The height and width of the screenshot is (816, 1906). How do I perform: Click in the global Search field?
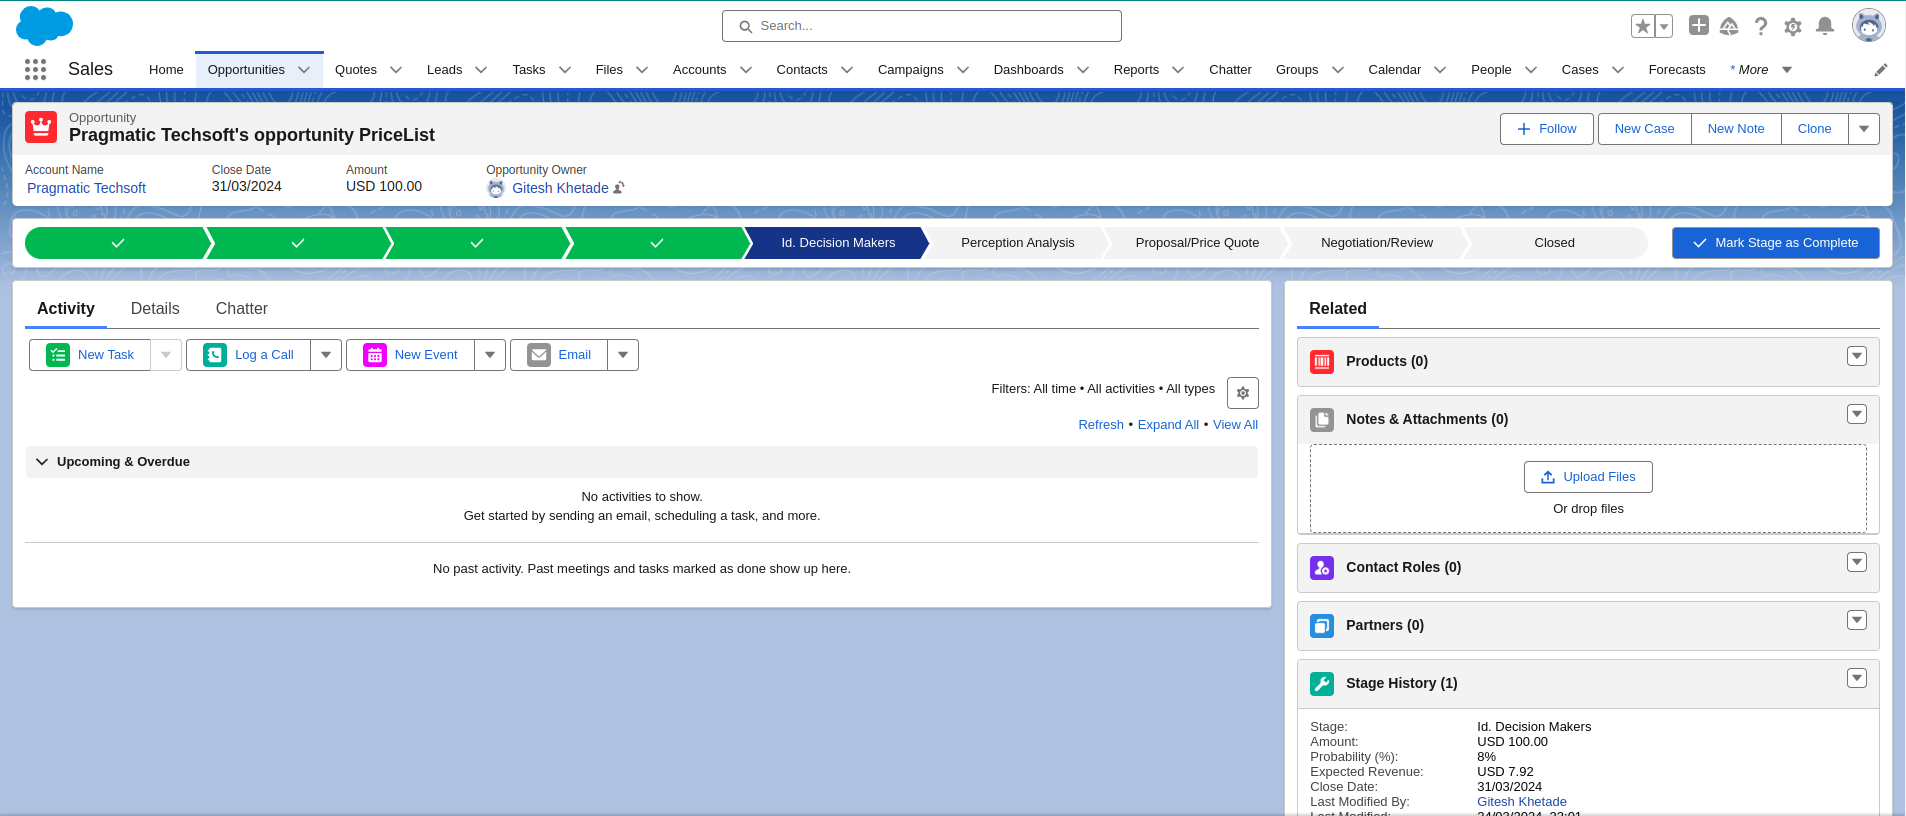[922, 26]
